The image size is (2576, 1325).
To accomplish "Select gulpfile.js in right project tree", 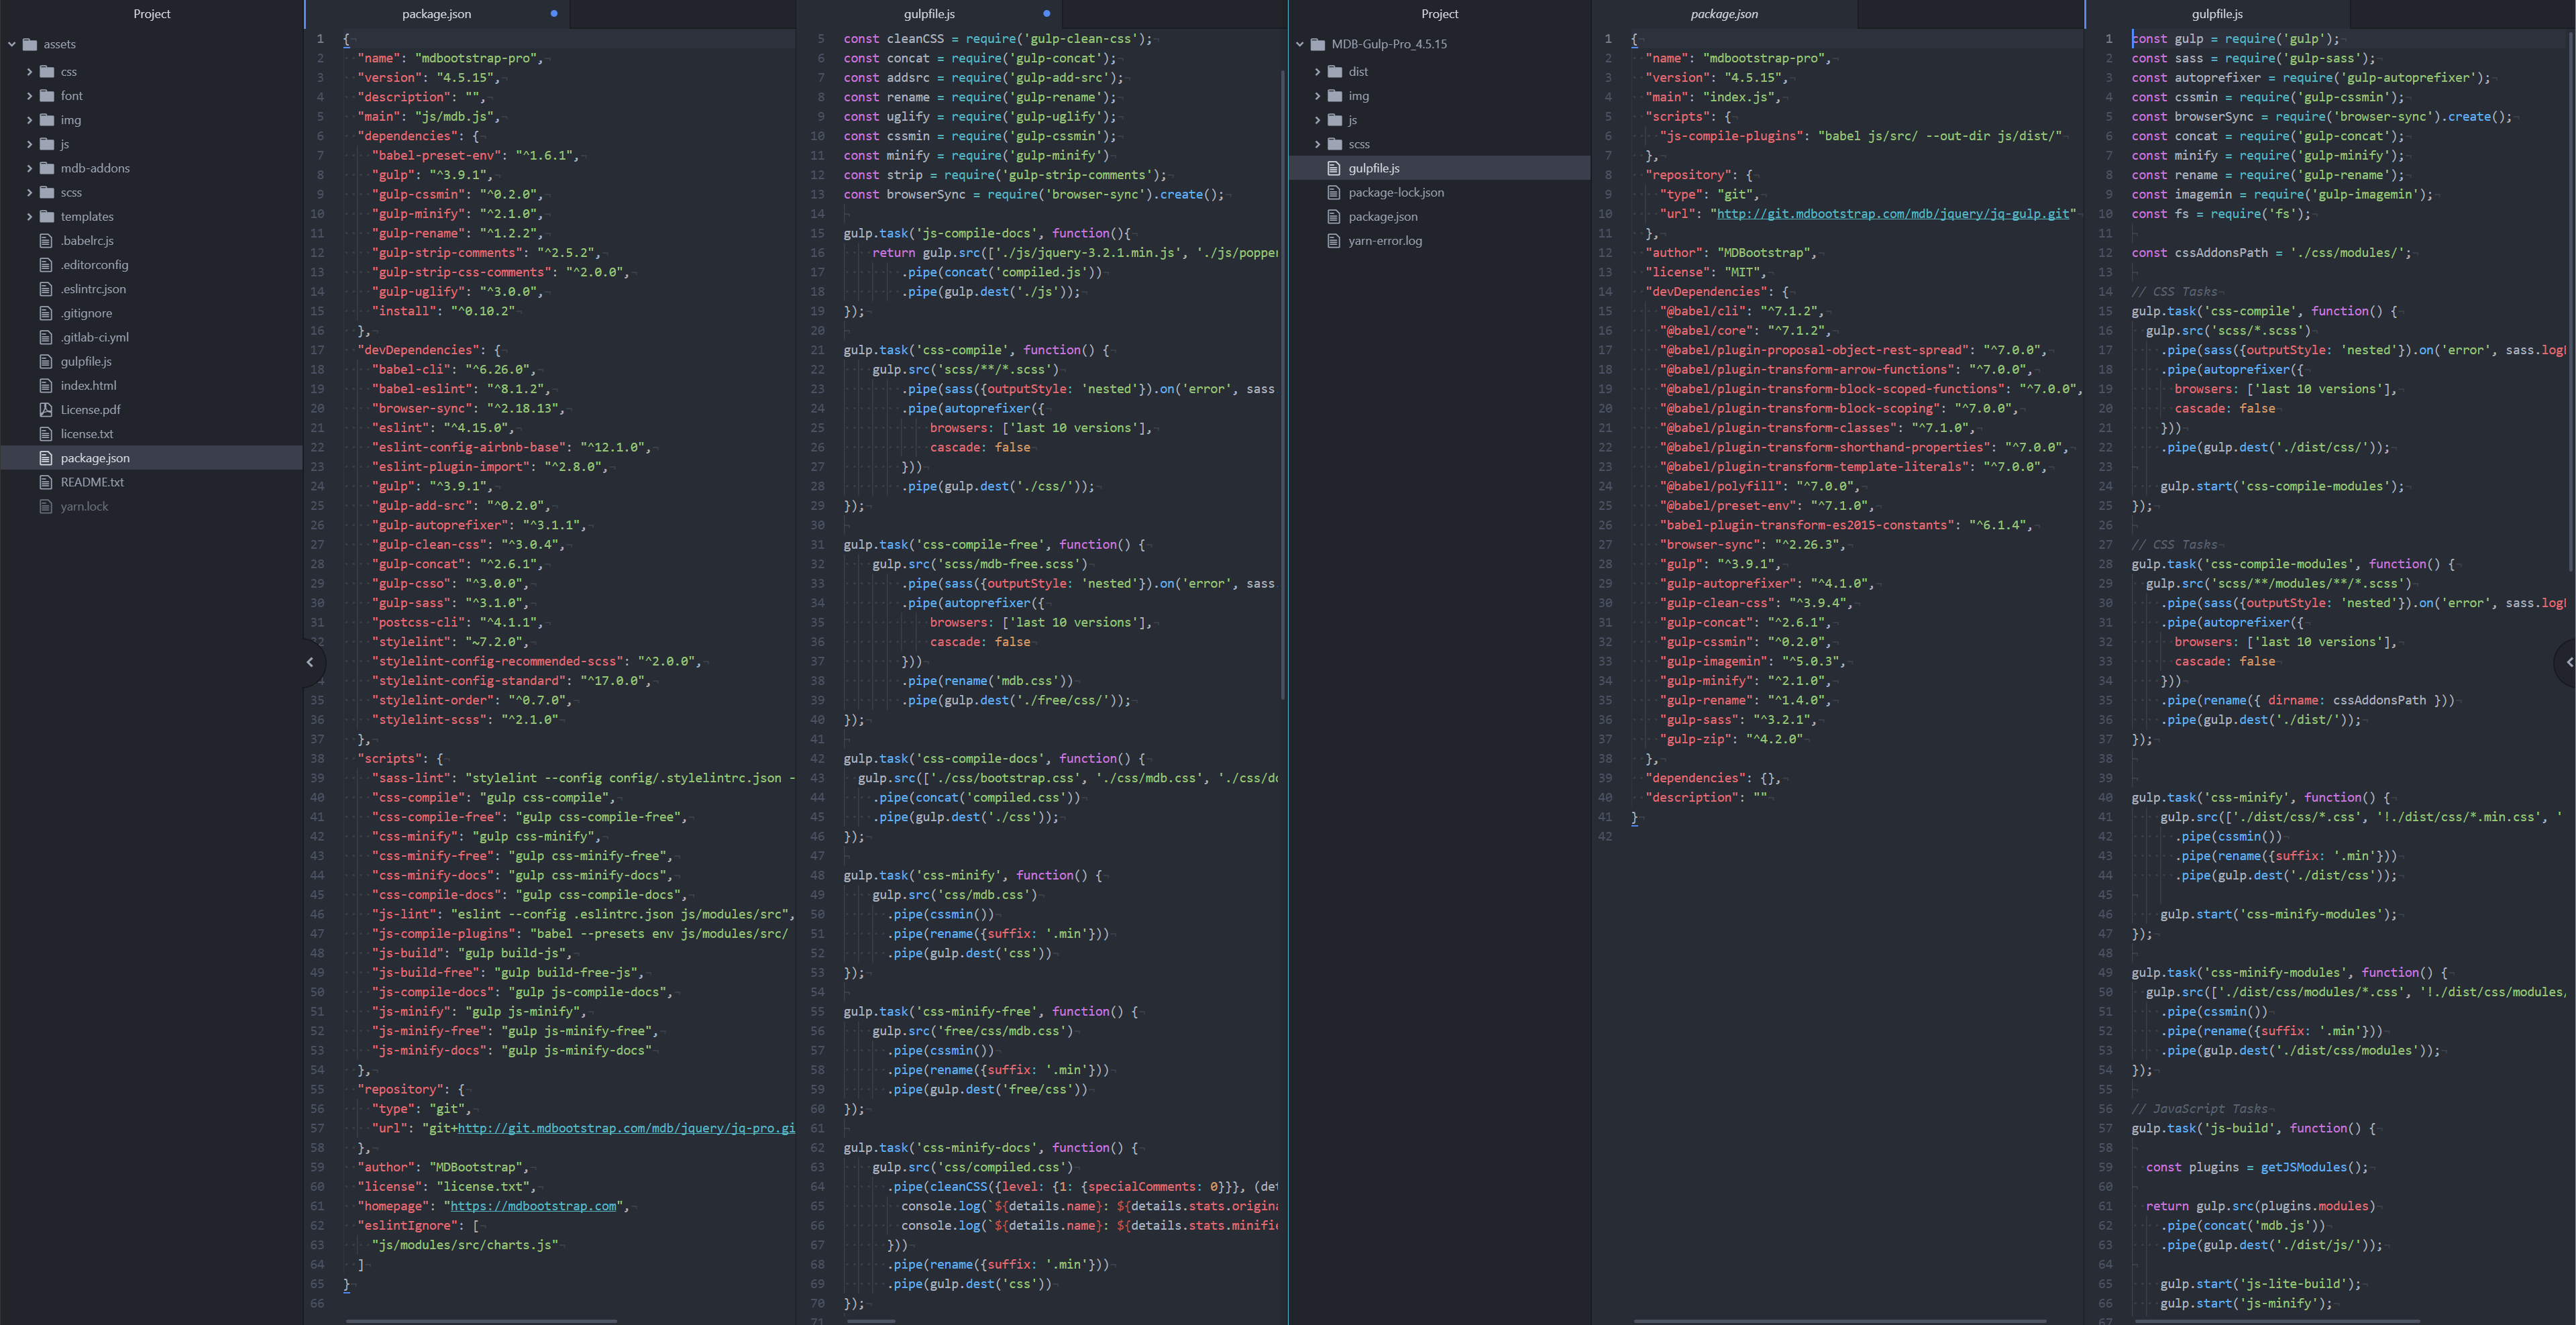I will (1440, 168).
